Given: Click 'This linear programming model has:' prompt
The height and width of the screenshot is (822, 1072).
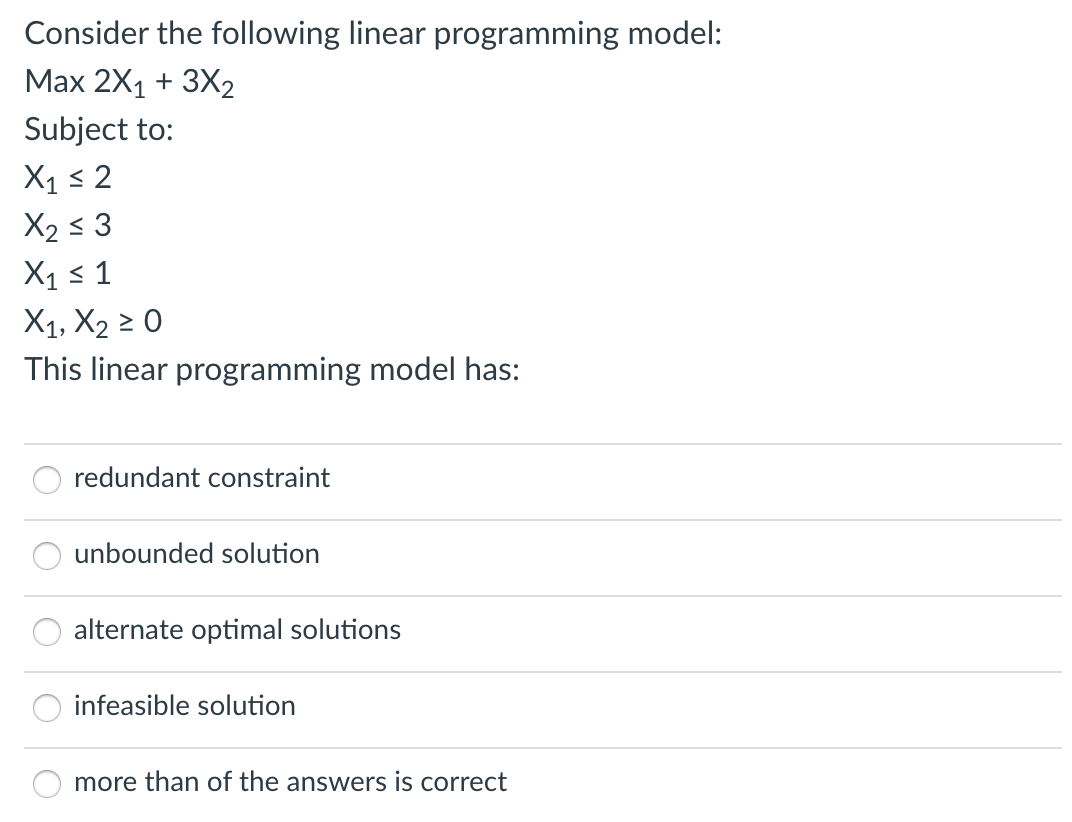Looking at the screenshot, I should 272,370.
